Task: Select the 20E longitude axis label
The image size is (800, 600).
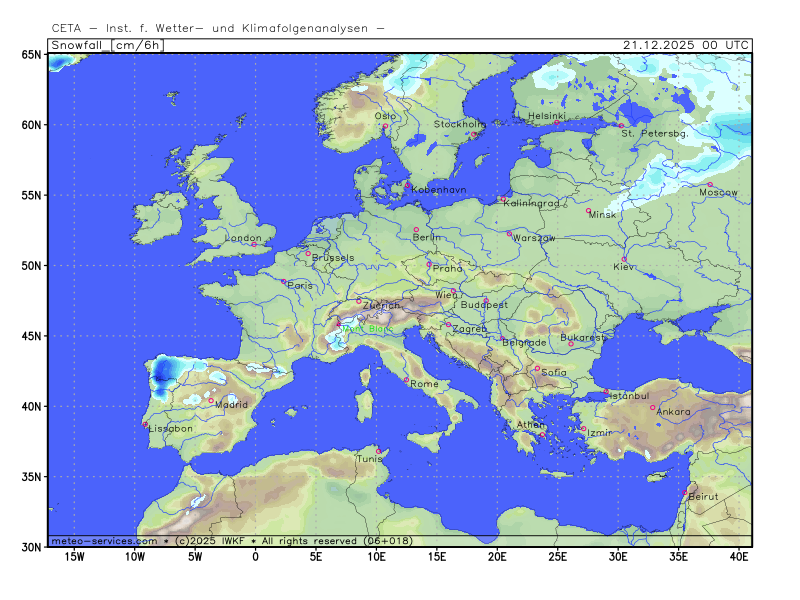Action: (x=497, y=556)
